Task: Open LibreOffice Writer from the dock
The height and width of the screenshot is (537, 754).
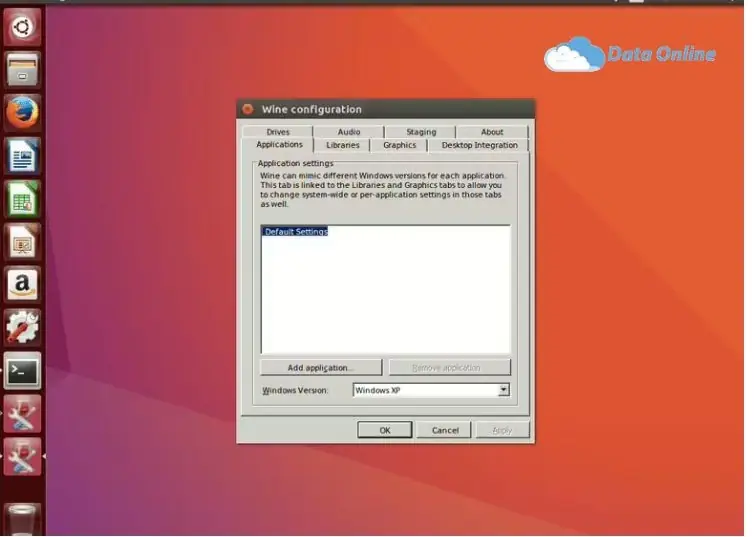Action: [x=22, y=156]
